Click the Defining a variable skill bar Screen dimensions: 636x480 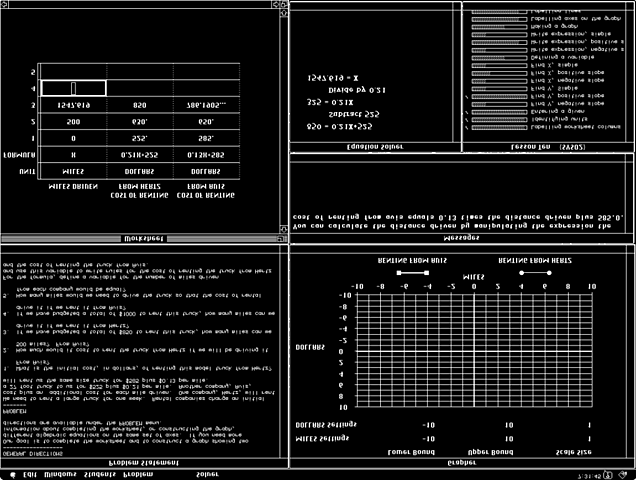click(x=499, y=58)
